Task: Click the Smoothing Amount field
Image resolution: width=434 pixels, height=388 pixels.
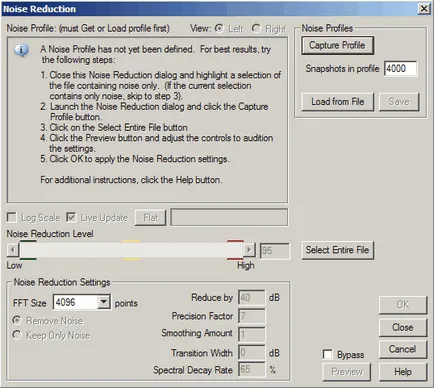Action: click(252, 334)
